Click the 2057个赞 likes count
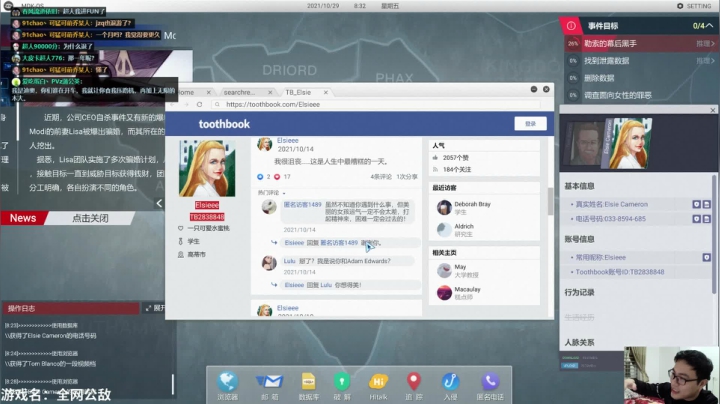Screen dimensions: 720x404 pyautogui.click(x=456, y=157)
